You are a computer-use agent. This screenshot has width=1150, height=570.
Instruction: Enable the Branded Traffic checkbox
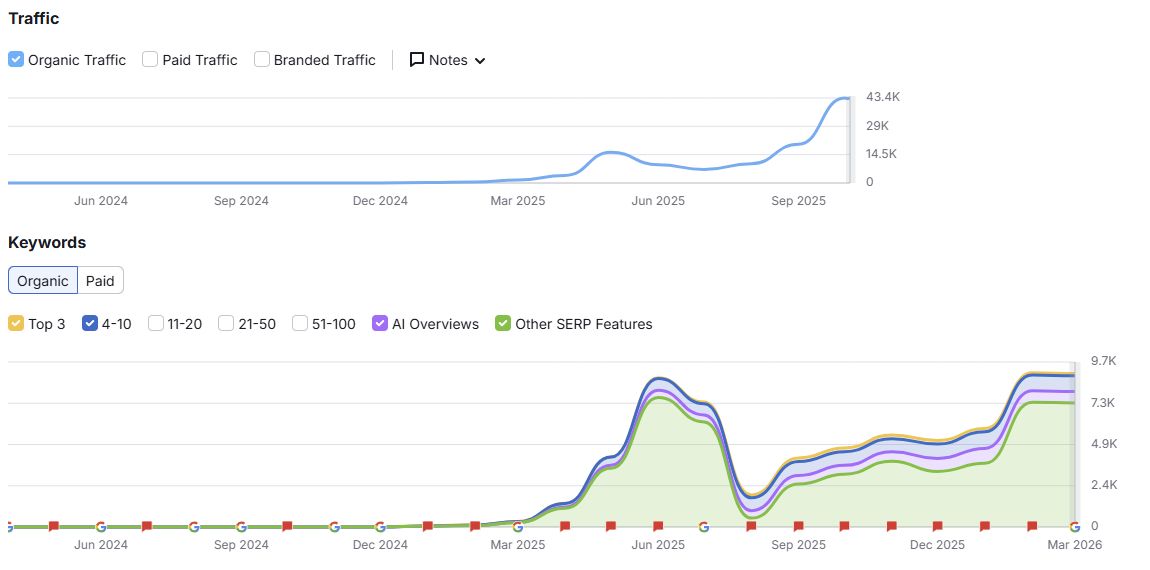262,59
